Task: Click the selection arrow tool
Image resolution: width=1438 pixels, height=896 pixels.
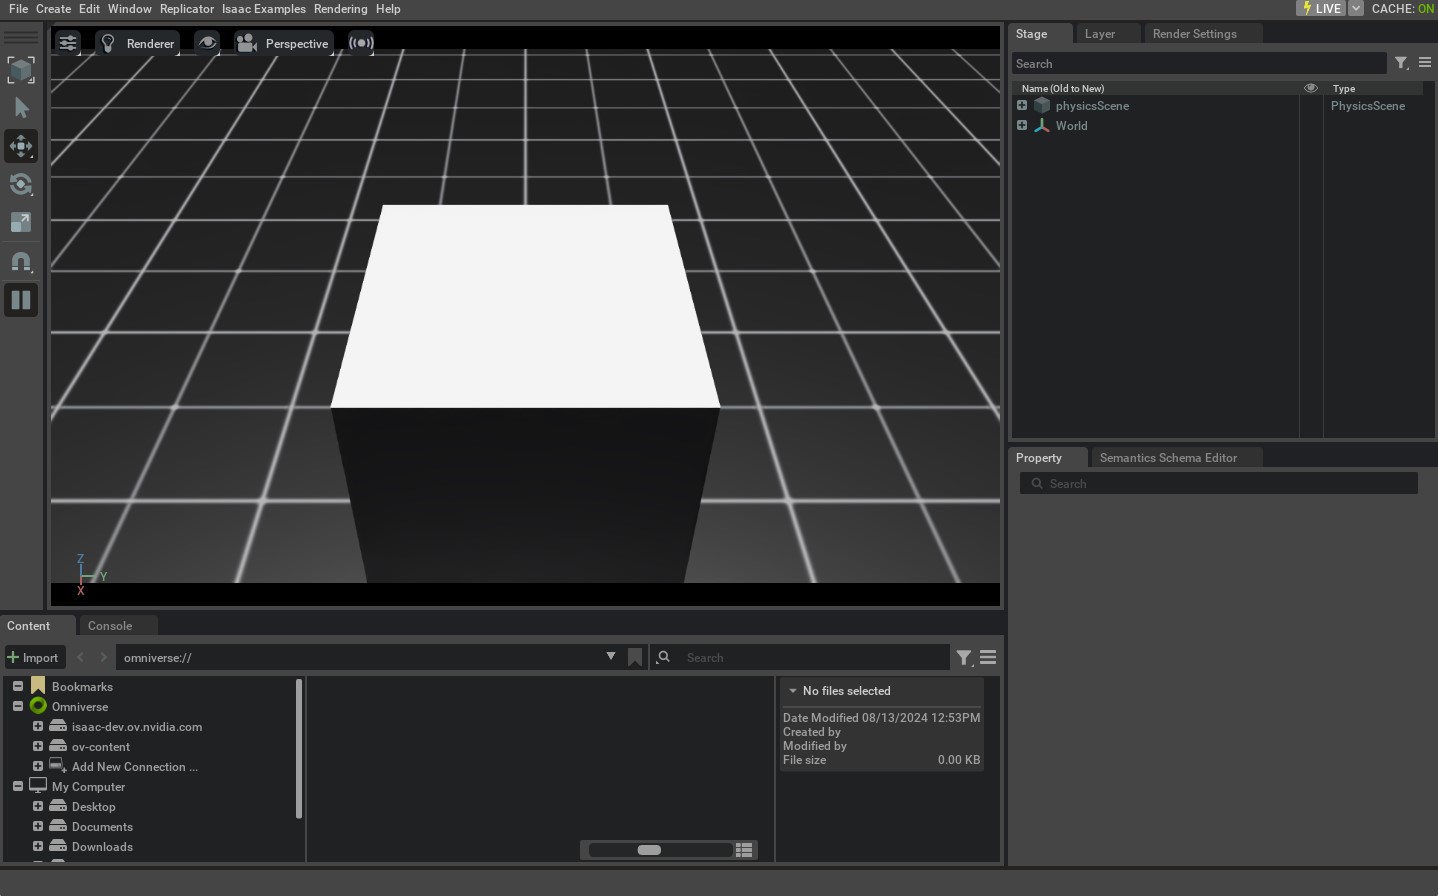Action: click(21, 108)
